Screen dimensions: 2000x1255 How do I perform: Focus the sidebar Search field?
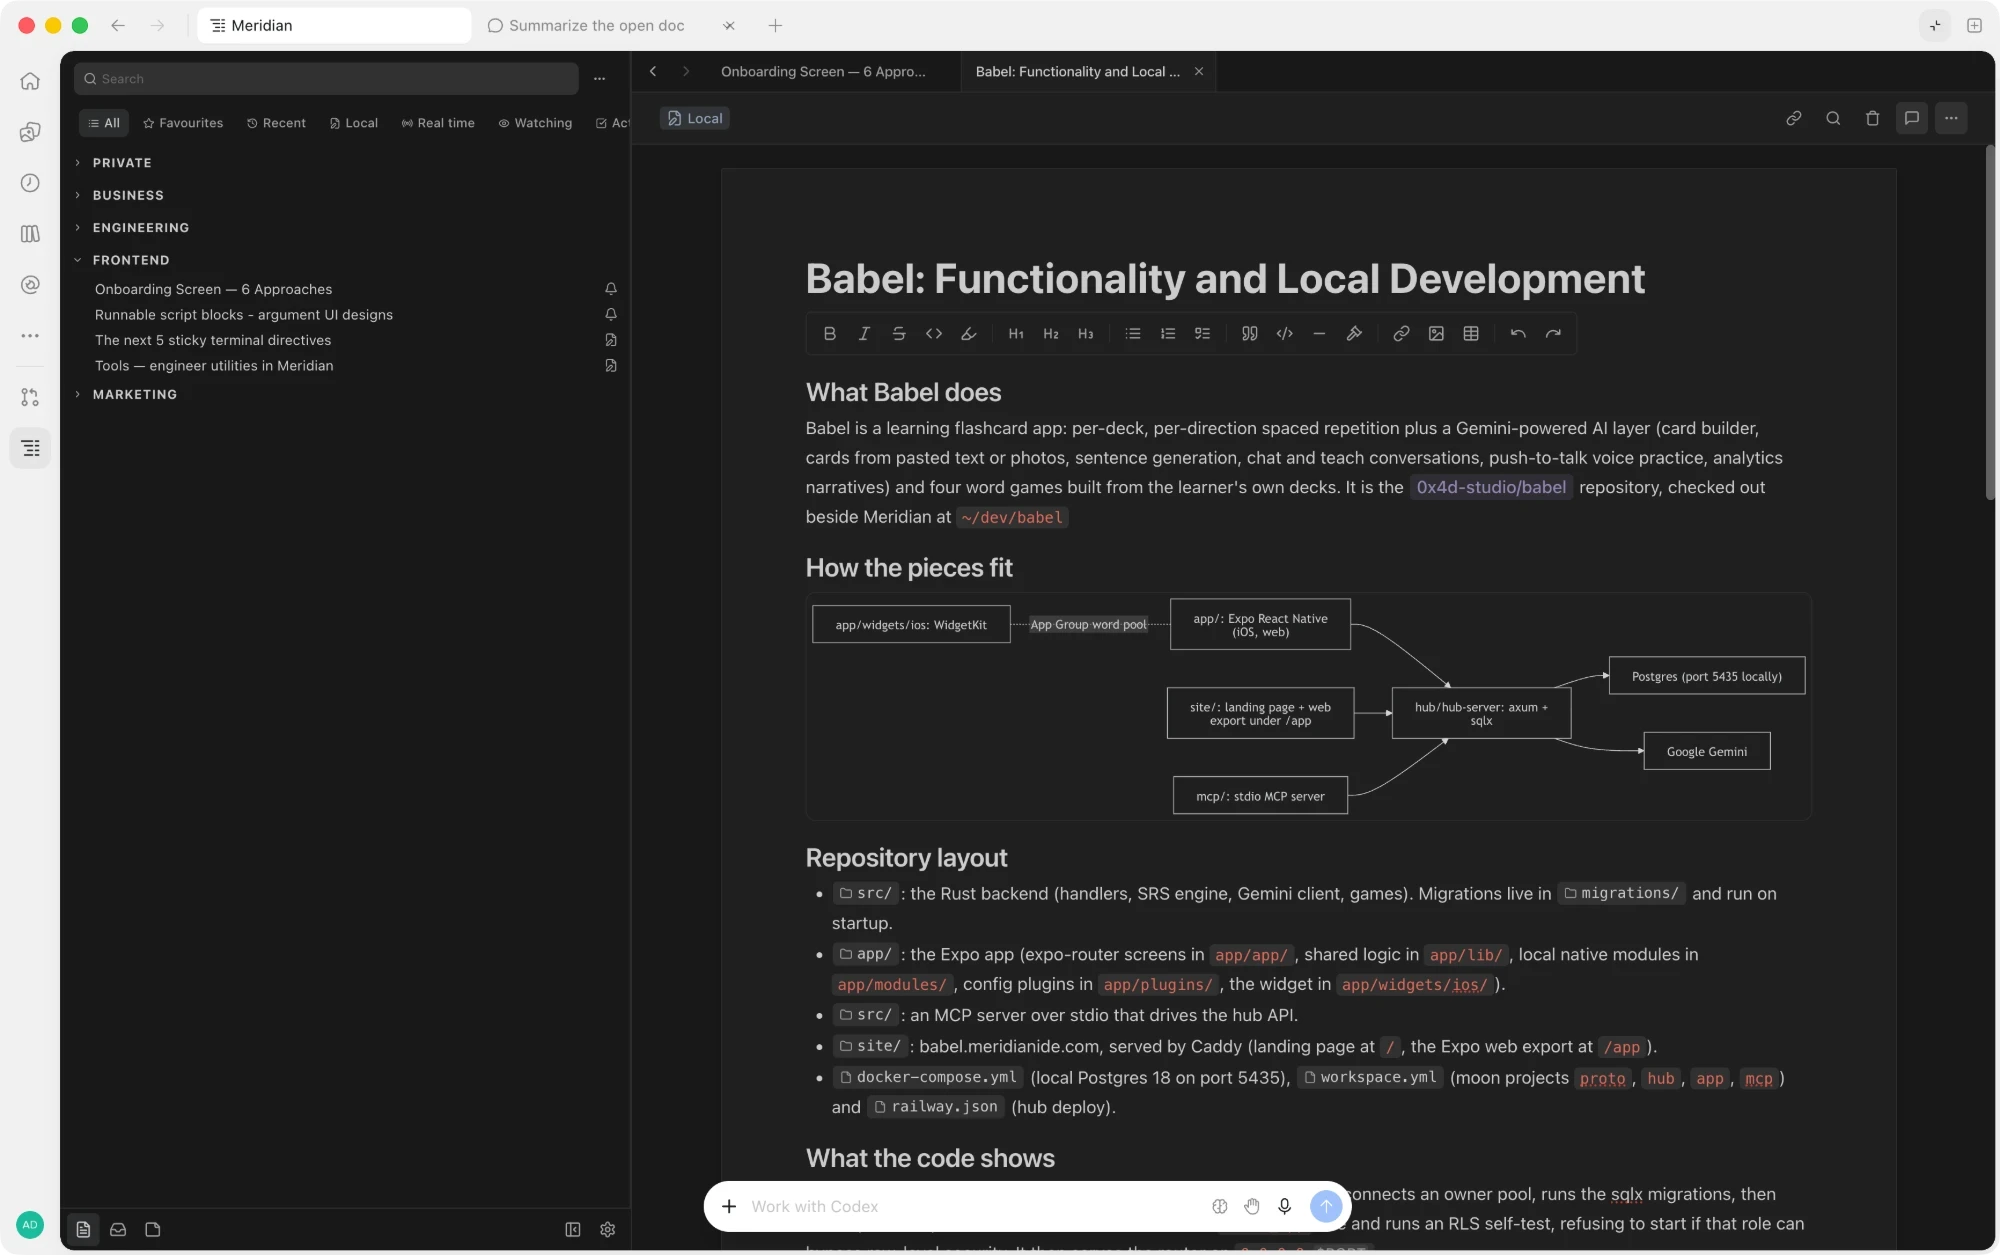click(326, 79)
